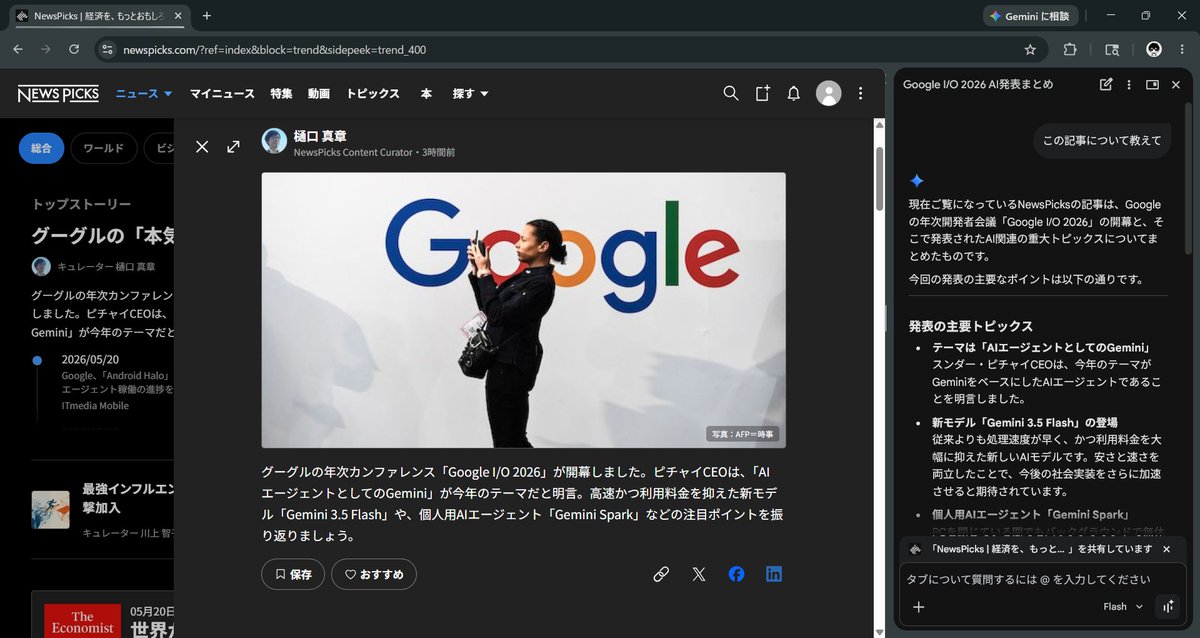Pop out the Gemini panel to a floating window

click(1152, 85)
